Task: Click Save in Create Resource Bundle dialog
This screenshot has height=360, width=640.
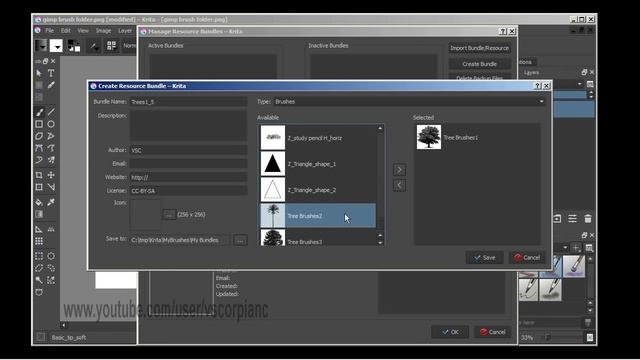Action: pos(484,258)
